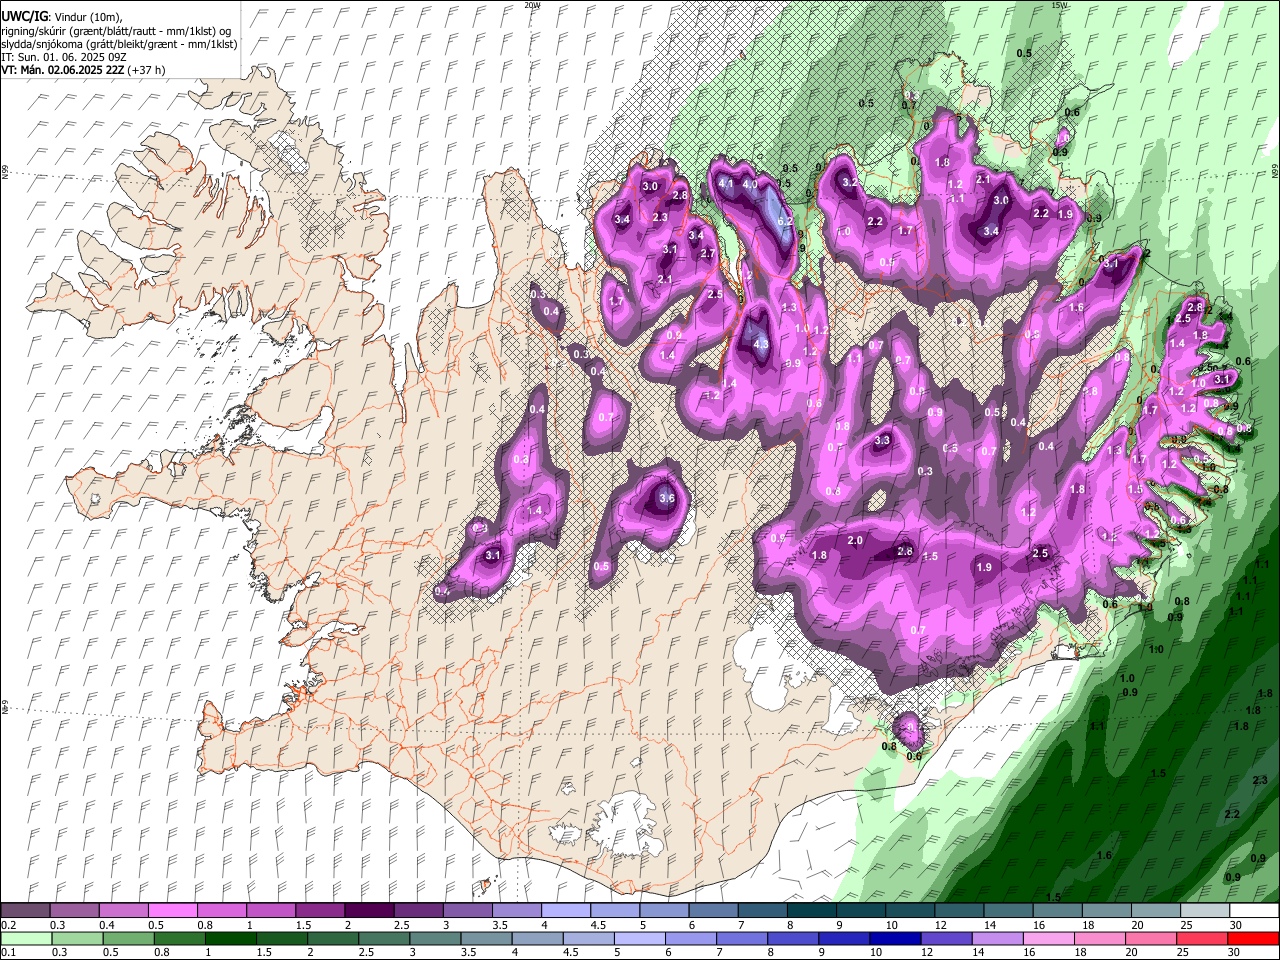Screen dimensions: 1280x960
Task: Select the grey-green 3 rain scale swatch
Action: click(x=435, y=938)
